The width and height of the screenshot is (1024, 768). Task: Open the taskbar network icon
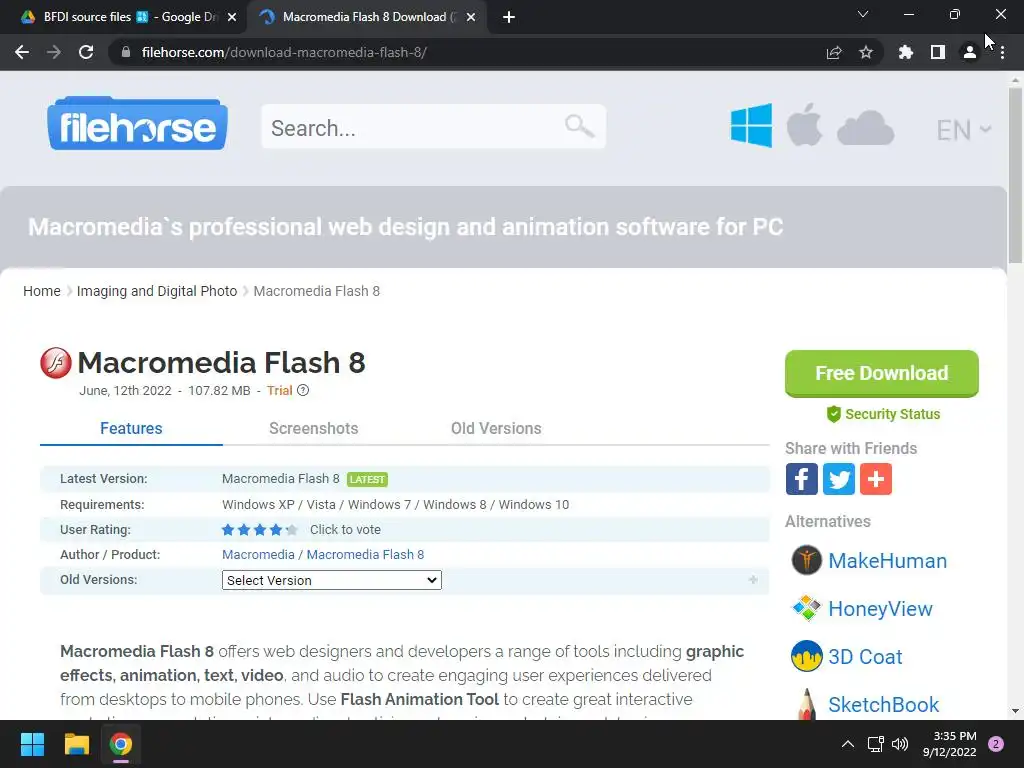pyautogui.click(x=875, y=744)
